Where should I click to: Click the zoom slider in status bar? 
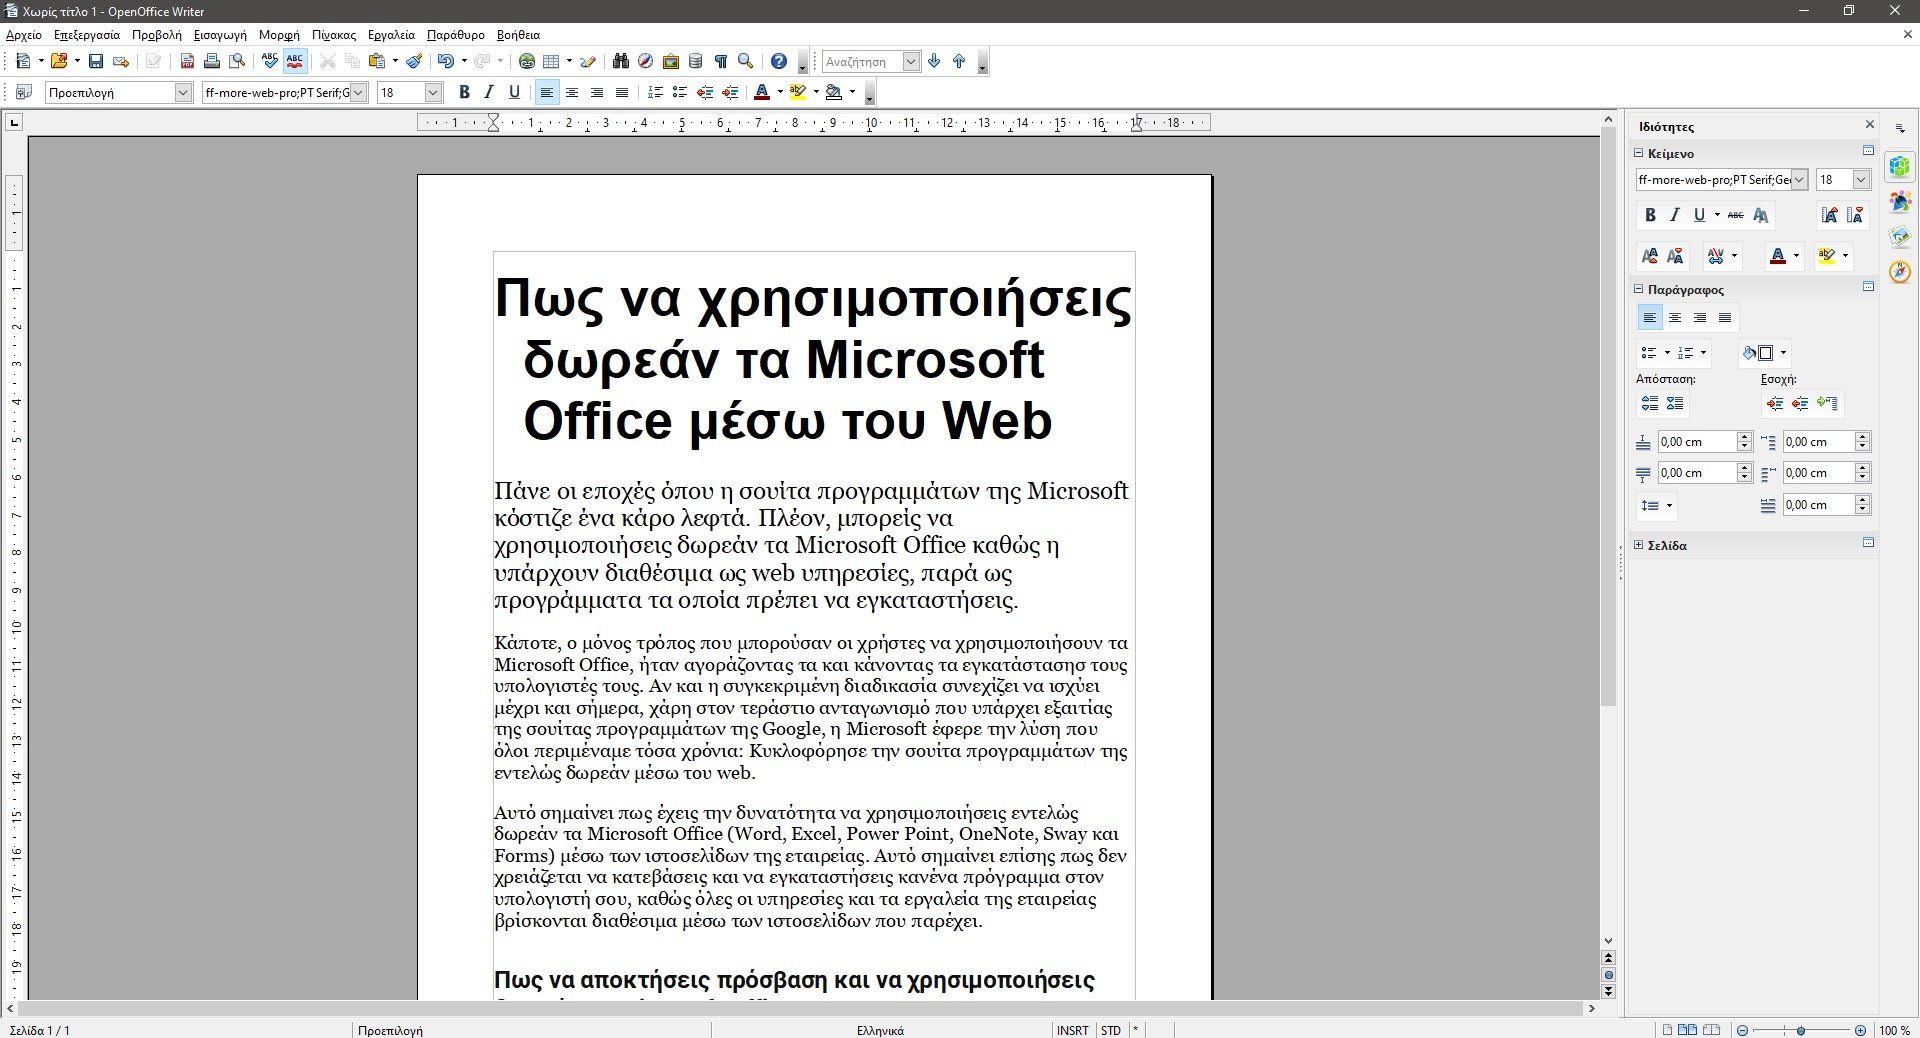pyautogui.click(x=1801, y=1030)
